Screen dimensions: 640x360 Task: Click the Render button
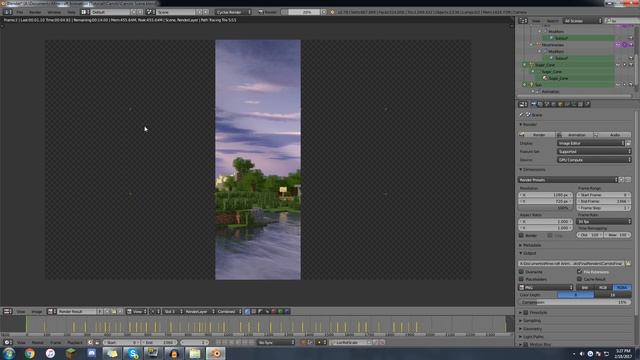click(x=537, y=135)
